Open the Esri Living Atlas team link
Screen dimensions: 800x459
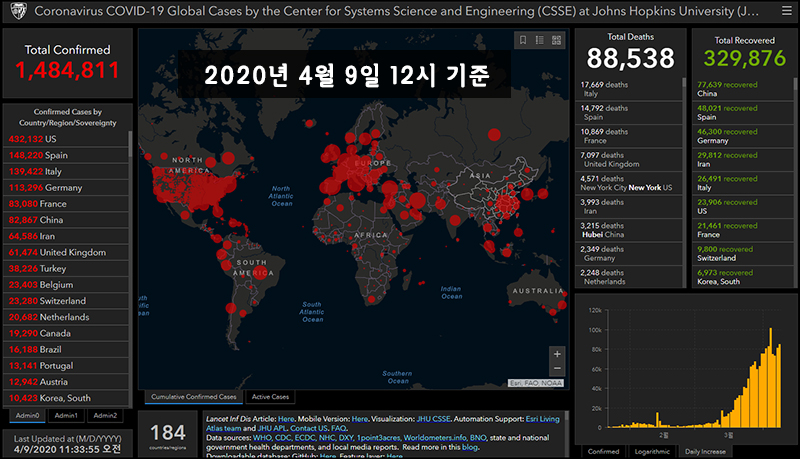coord(543,419)
